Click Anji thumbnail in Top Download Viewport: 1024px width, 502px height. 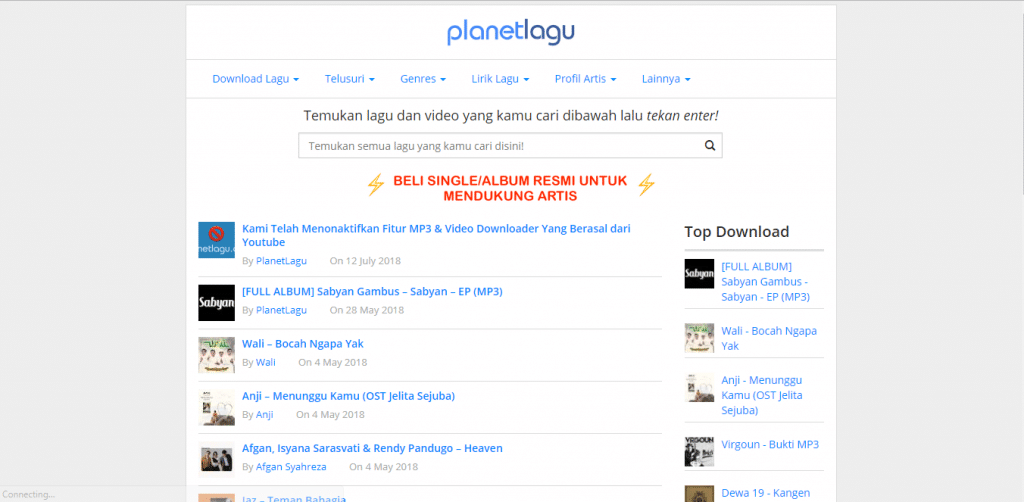(x=699, y=387)
